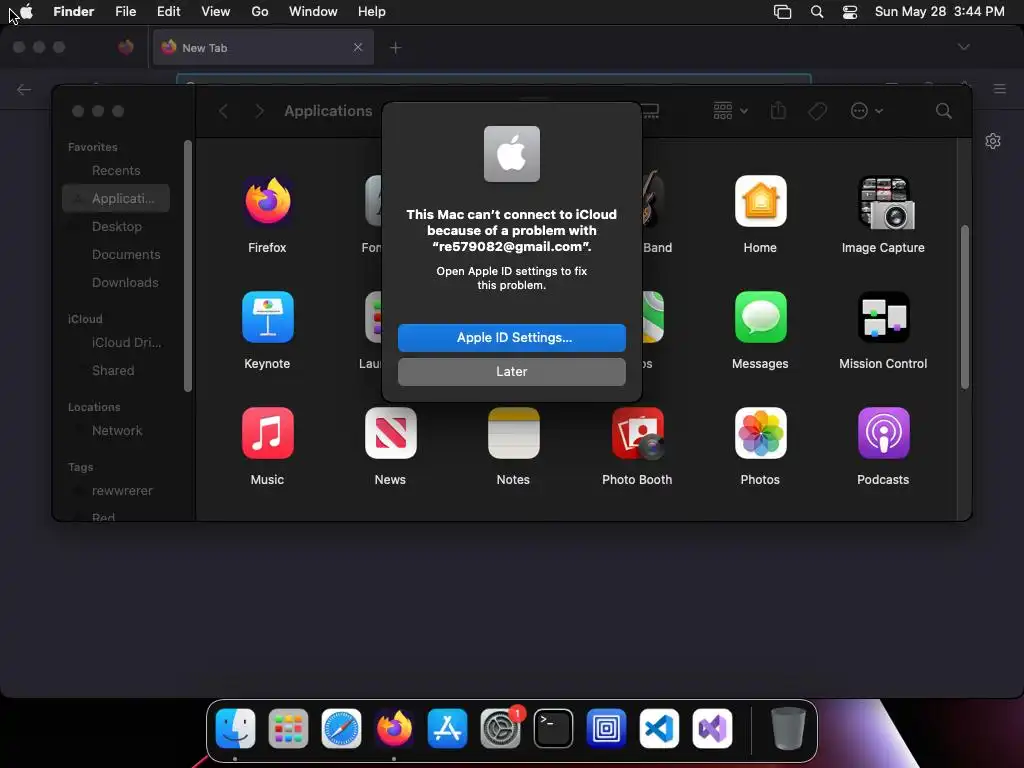The width and height of the screenshot is (1024, 768).
Task: Select Recents in Finder sidebar
Action: click(116, 170)
